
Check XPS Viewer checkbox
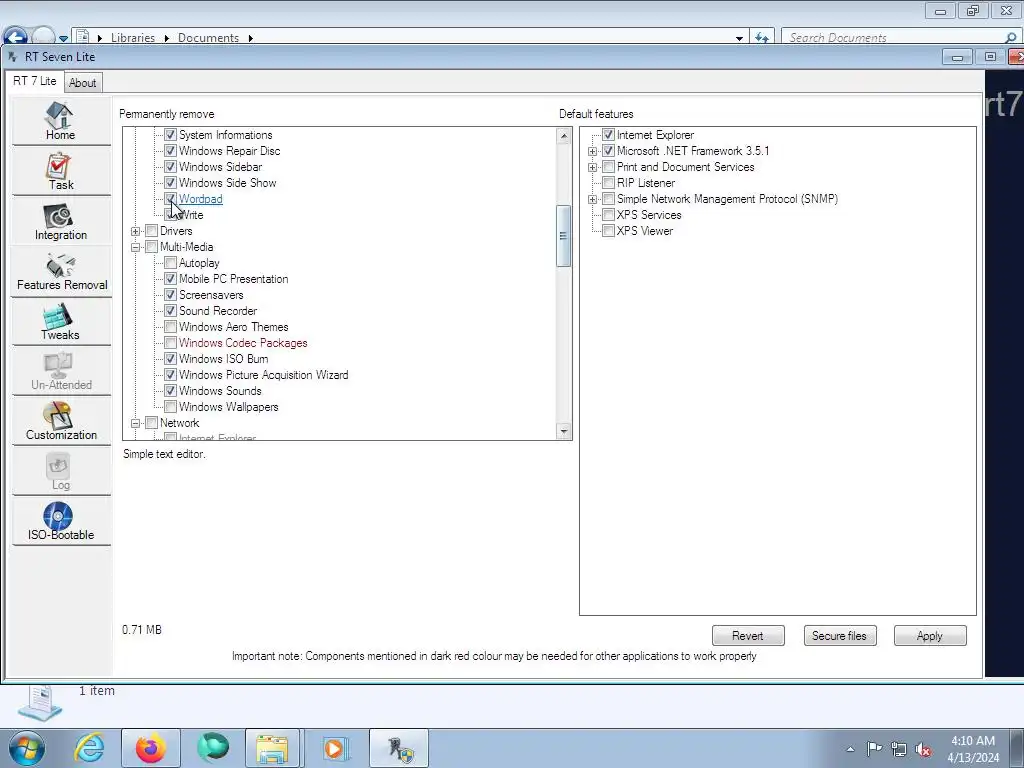click(608, 231)
